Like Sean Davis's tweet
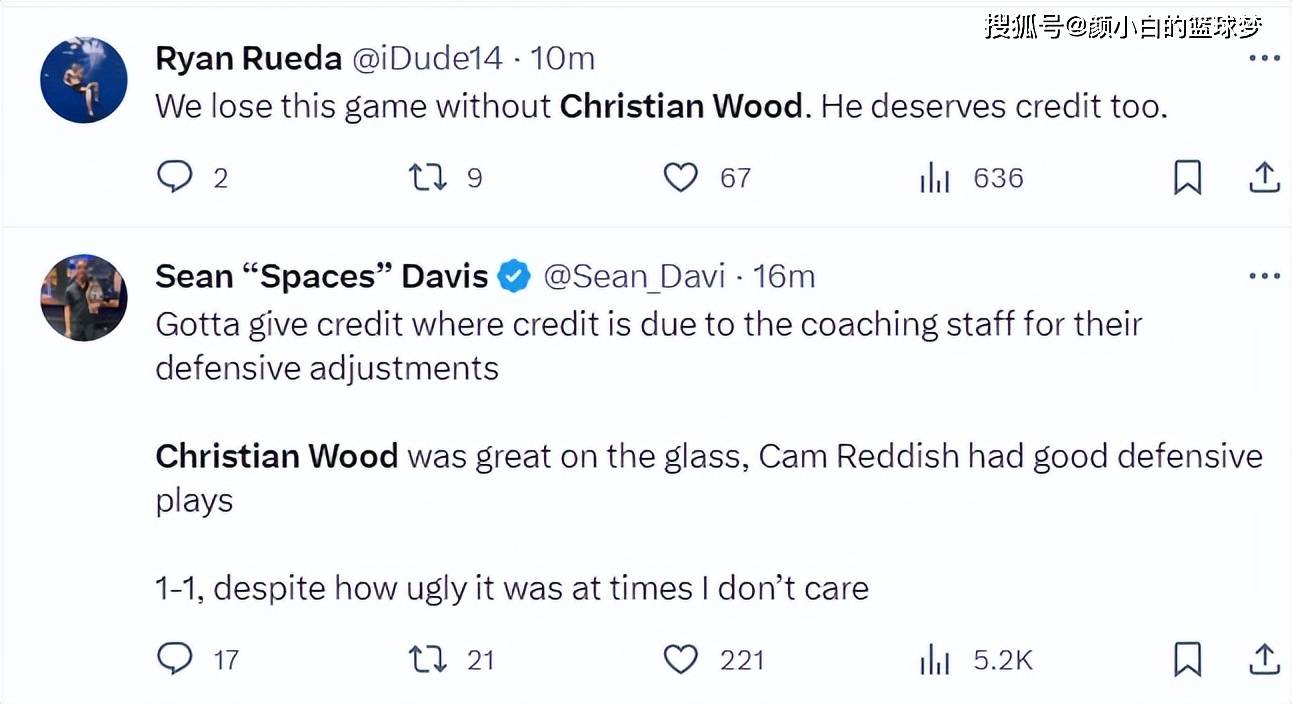This screenshot has height=704, width=1292. tap(681, 659)
